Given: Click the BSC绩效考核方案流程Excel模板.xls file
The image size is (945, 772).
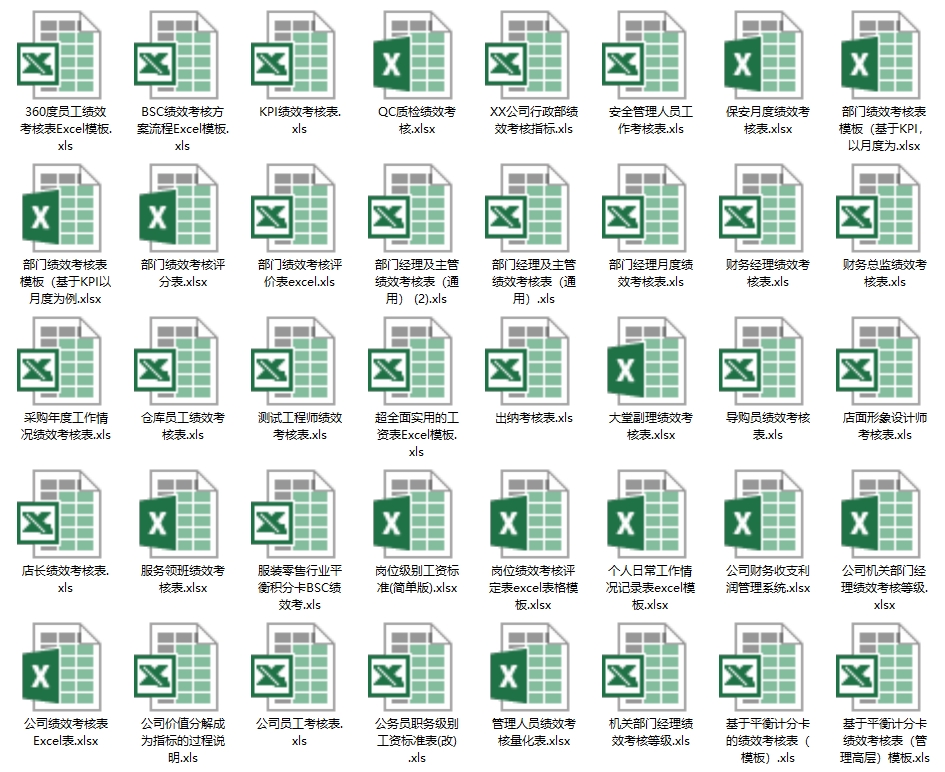Looking at the screenshot, I should (176, 54).
